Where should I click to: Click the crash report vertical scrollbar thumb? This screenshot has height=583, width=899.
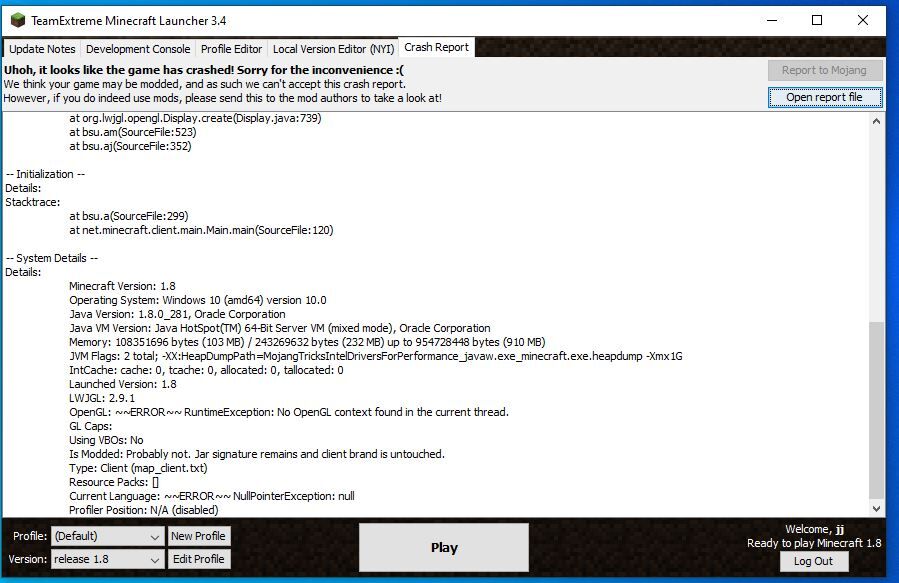click(x=876, y=410)
